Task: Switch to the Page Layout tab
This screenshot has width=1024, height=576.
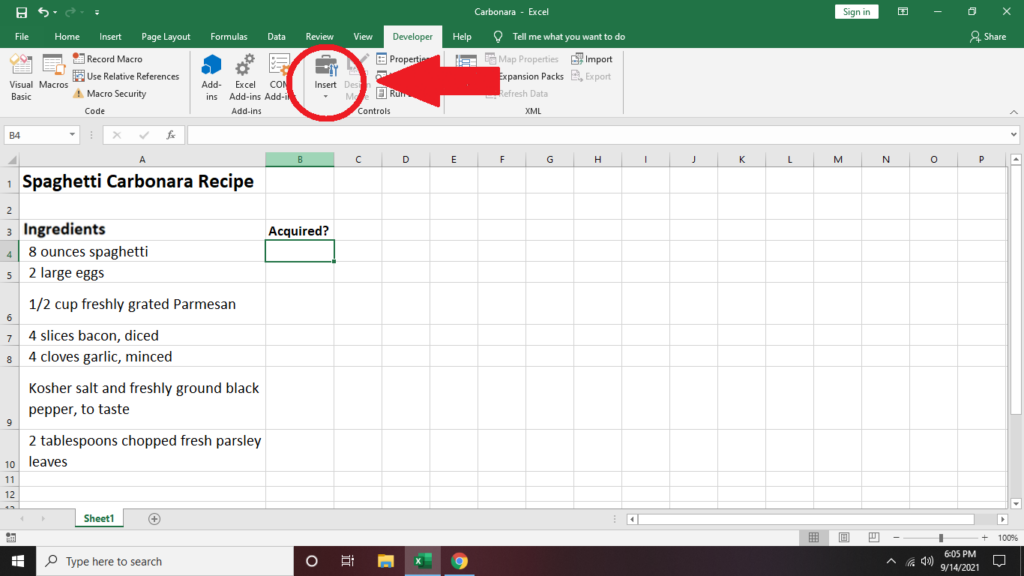Action: [x=165, y=37]
